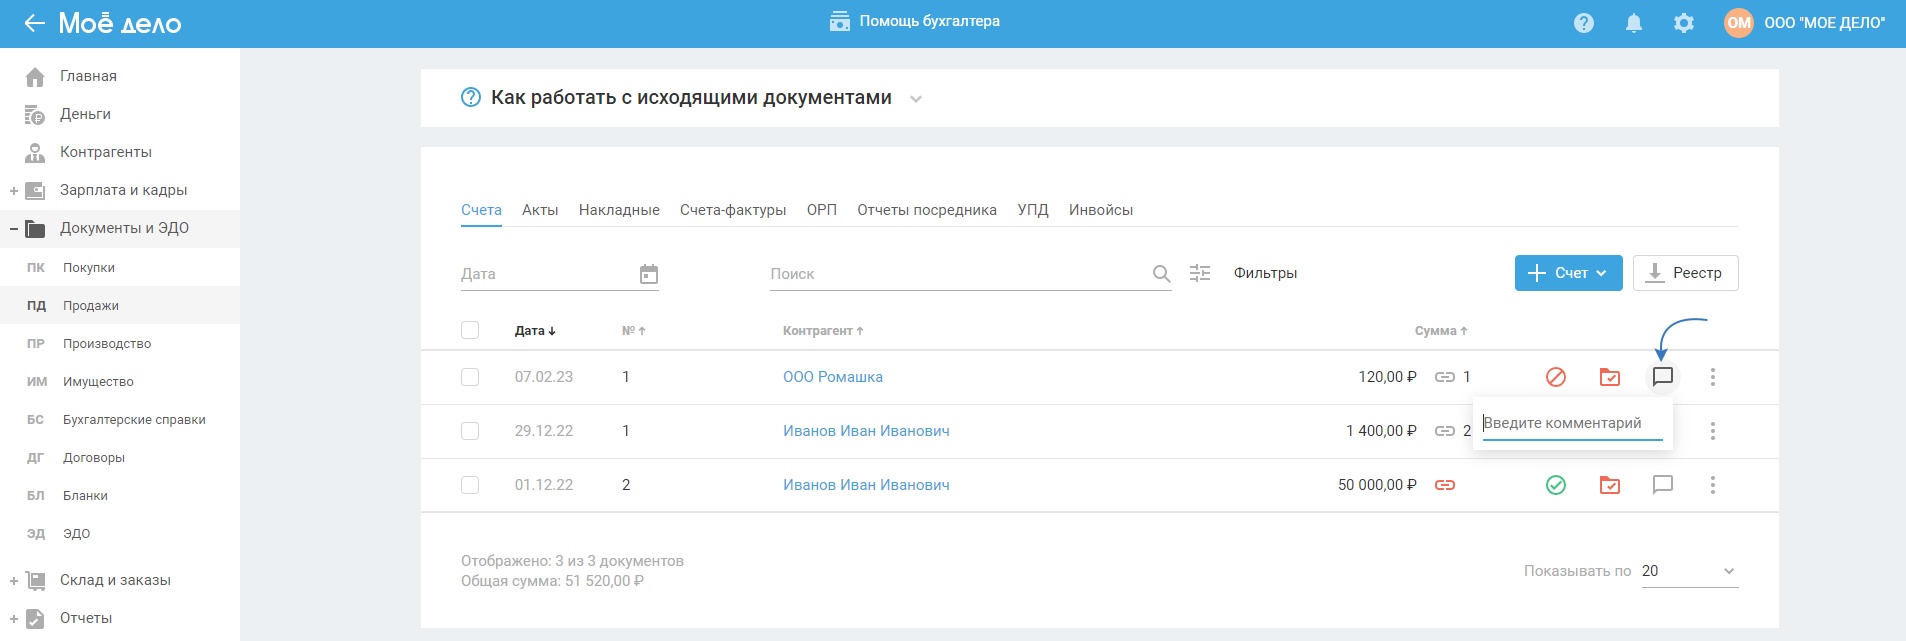
Task: Open three-dot menu for ООО Ромашка row
Action: (x=1713, y=377)
